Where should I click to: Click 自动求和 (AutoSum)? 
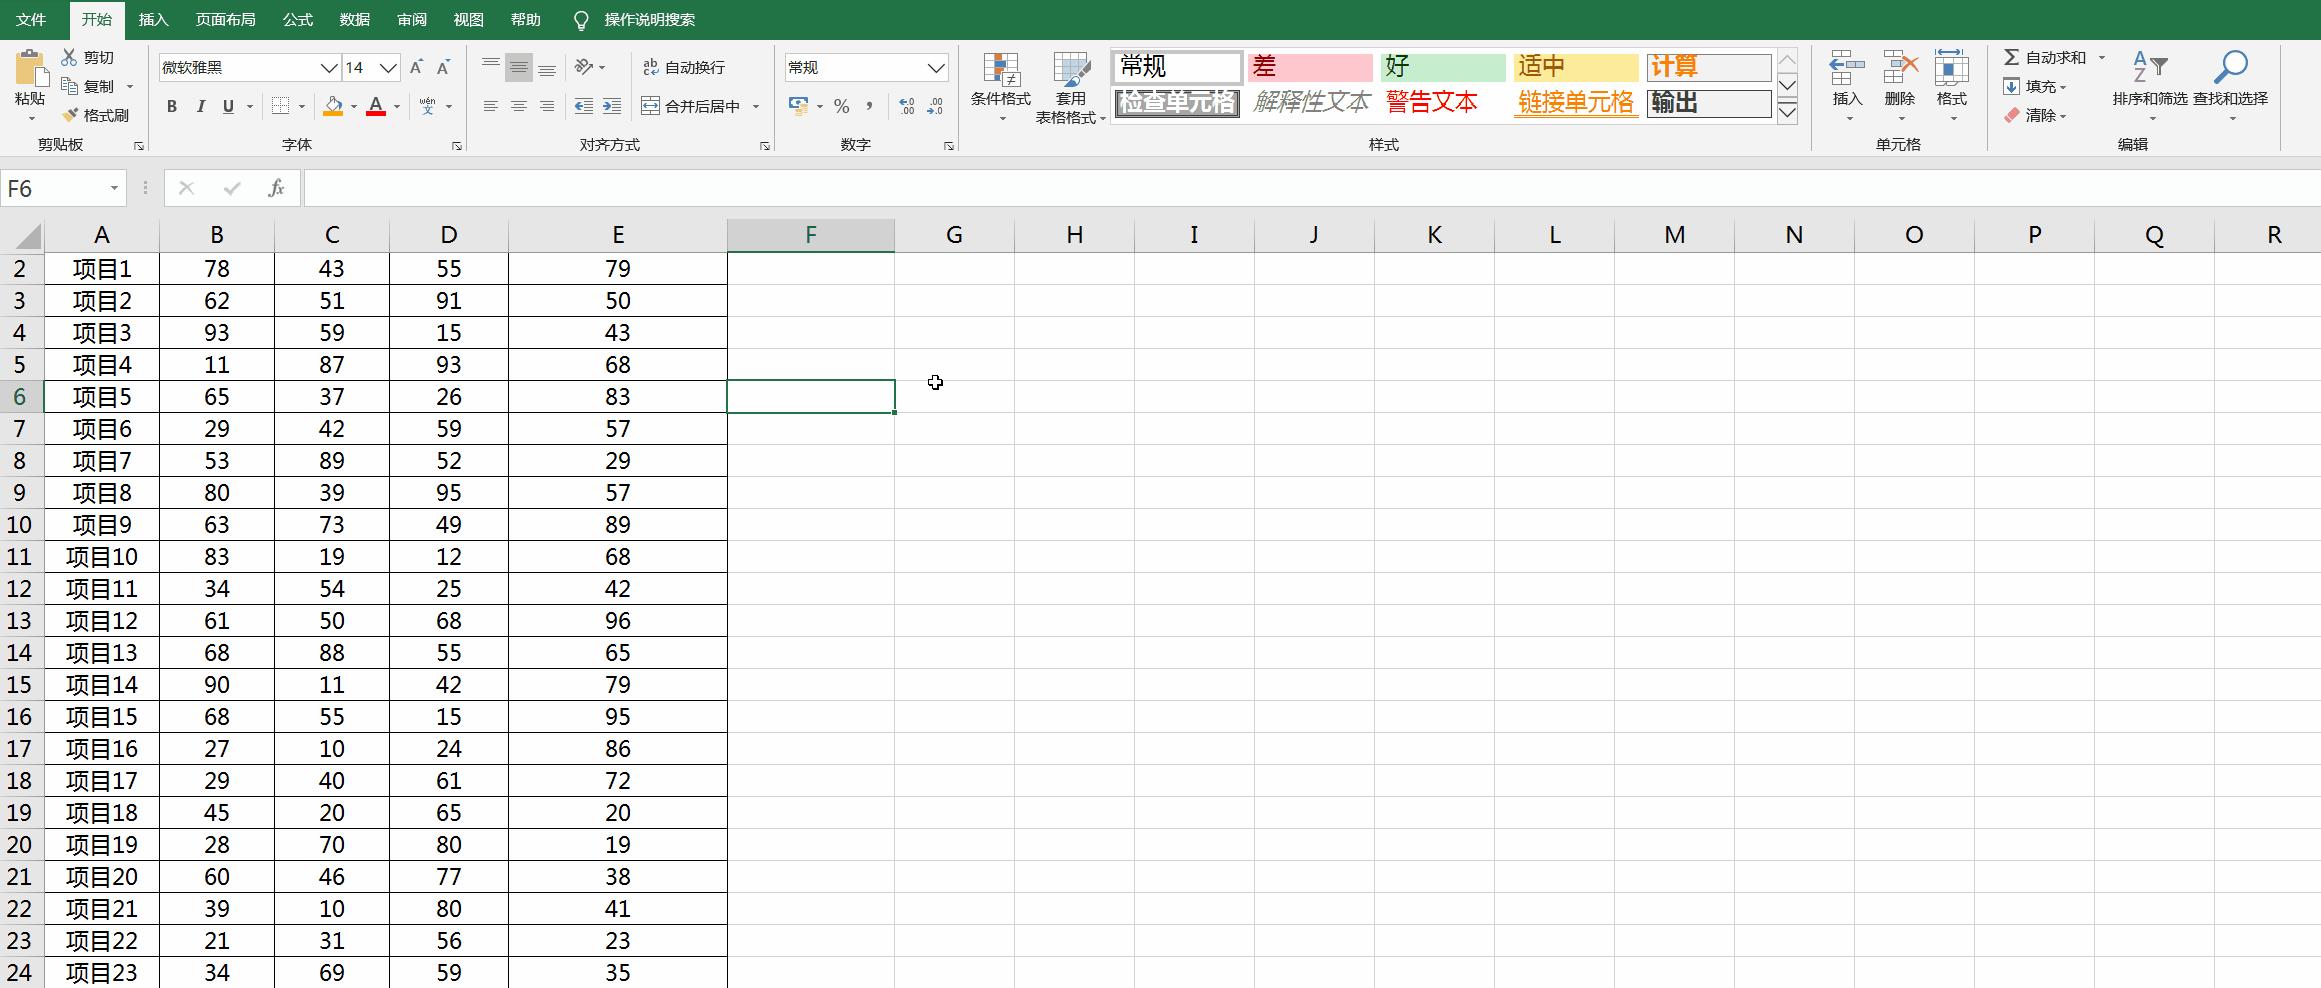tap(2046, 57)
